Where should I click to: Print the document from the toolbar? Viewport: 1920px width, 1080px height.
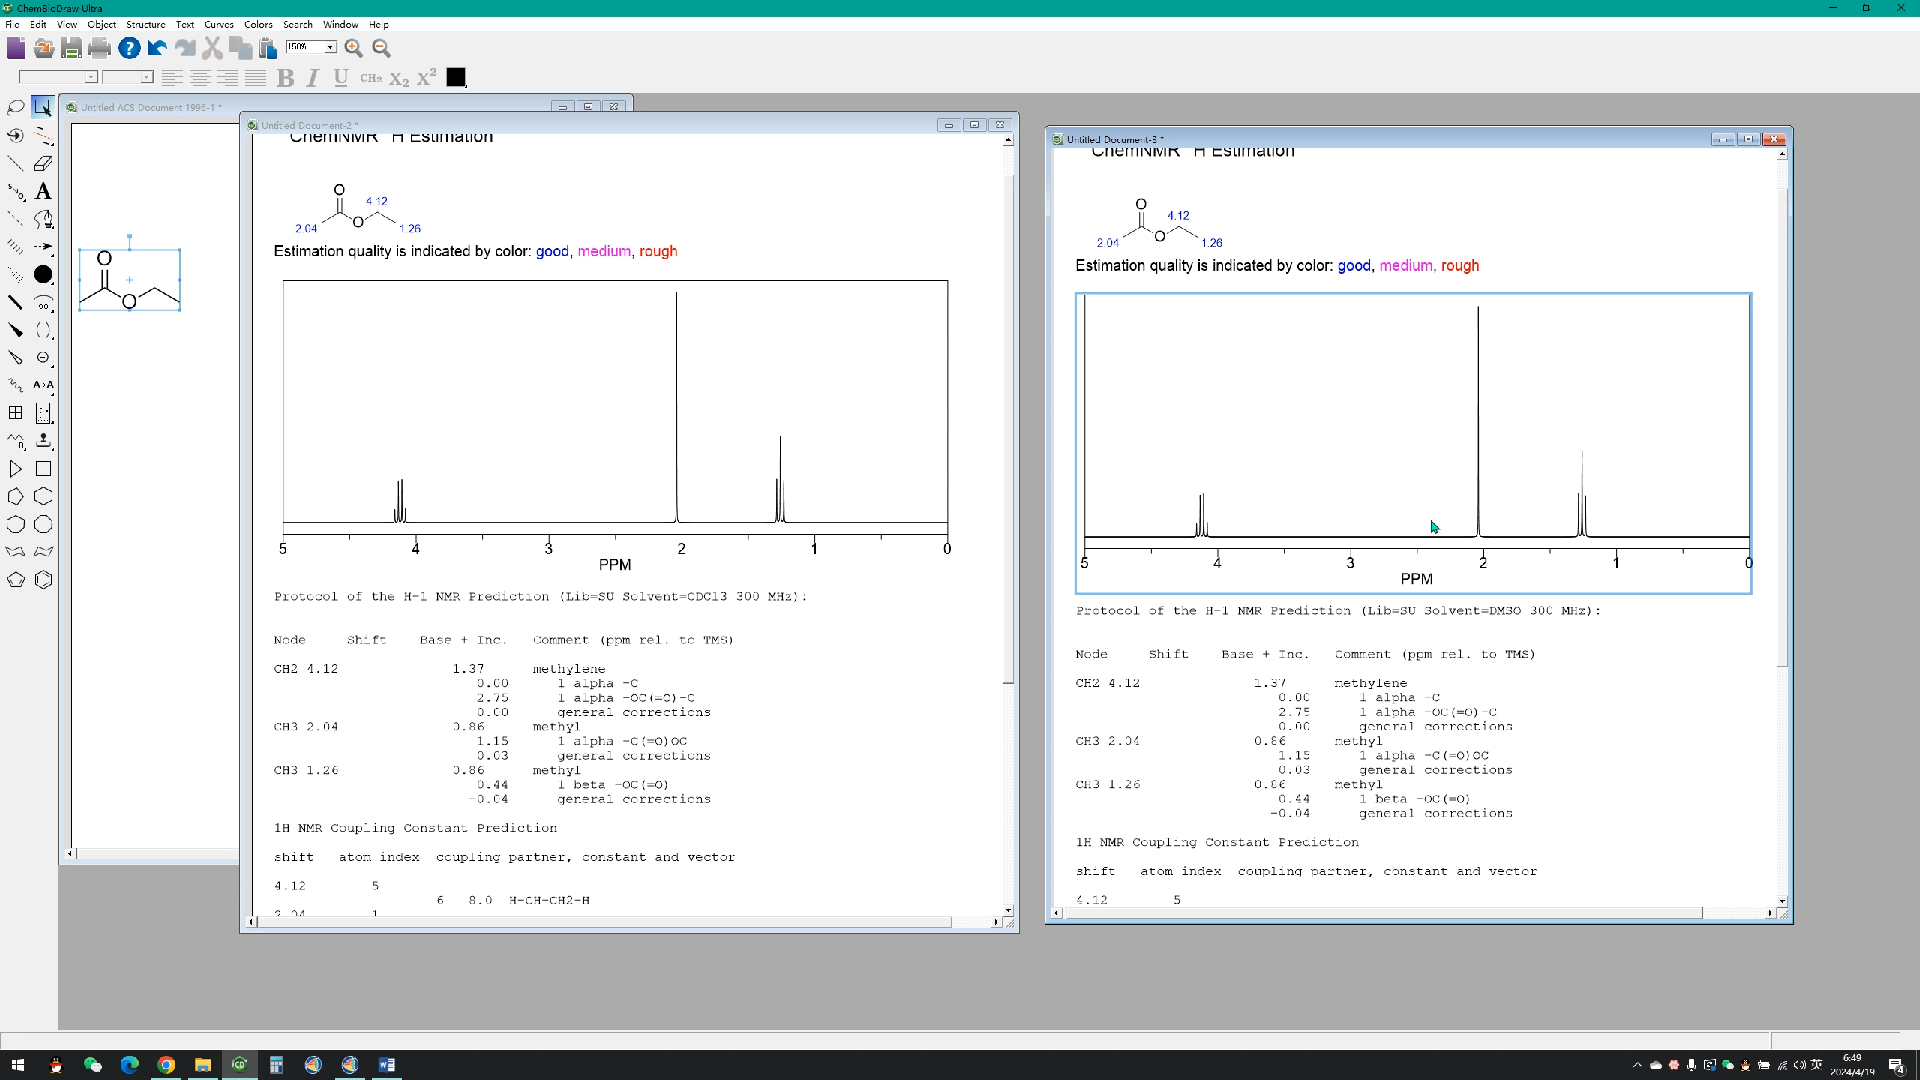(x=99, y=48)
